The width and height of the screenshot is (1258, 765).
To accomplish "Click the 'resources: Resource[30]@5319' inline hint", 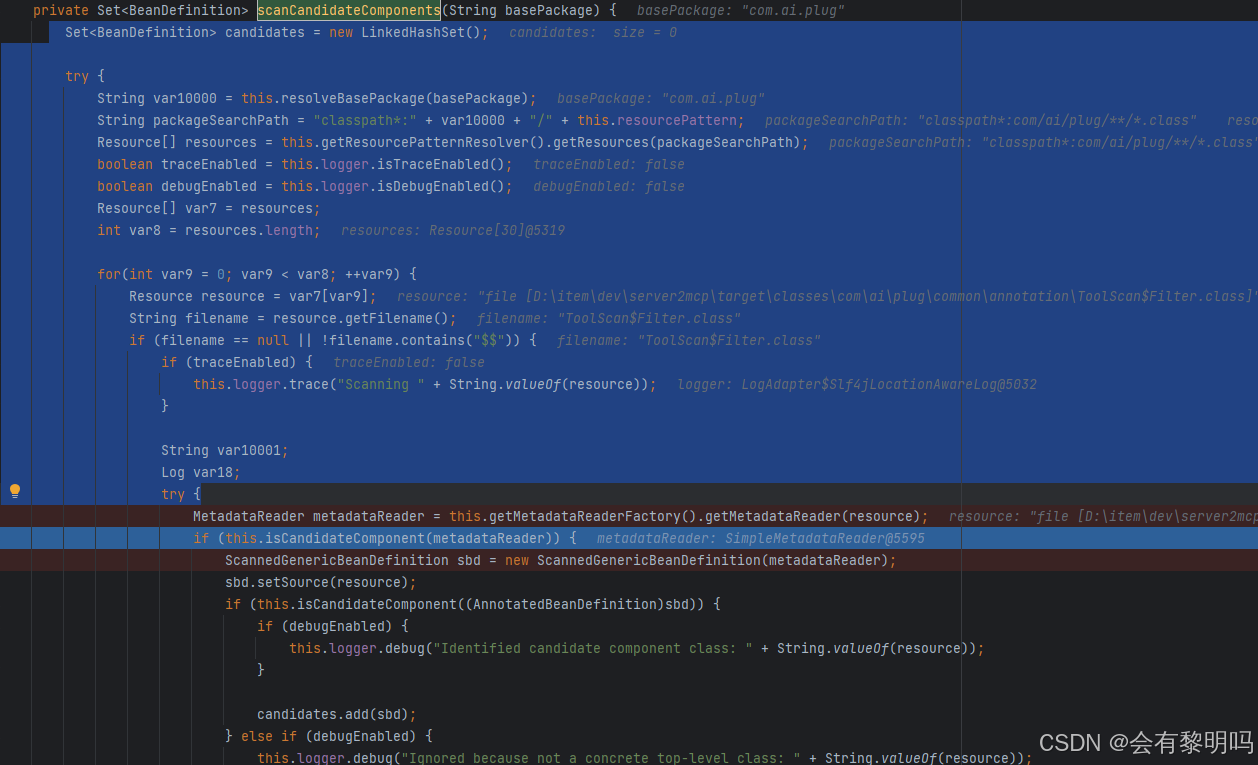I will [x=453, y=230].
